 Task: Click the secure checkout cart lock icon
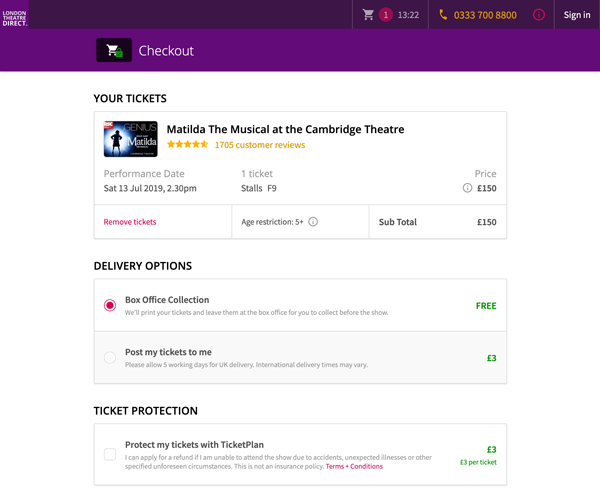pyautogui.click(x=114, y=50)
